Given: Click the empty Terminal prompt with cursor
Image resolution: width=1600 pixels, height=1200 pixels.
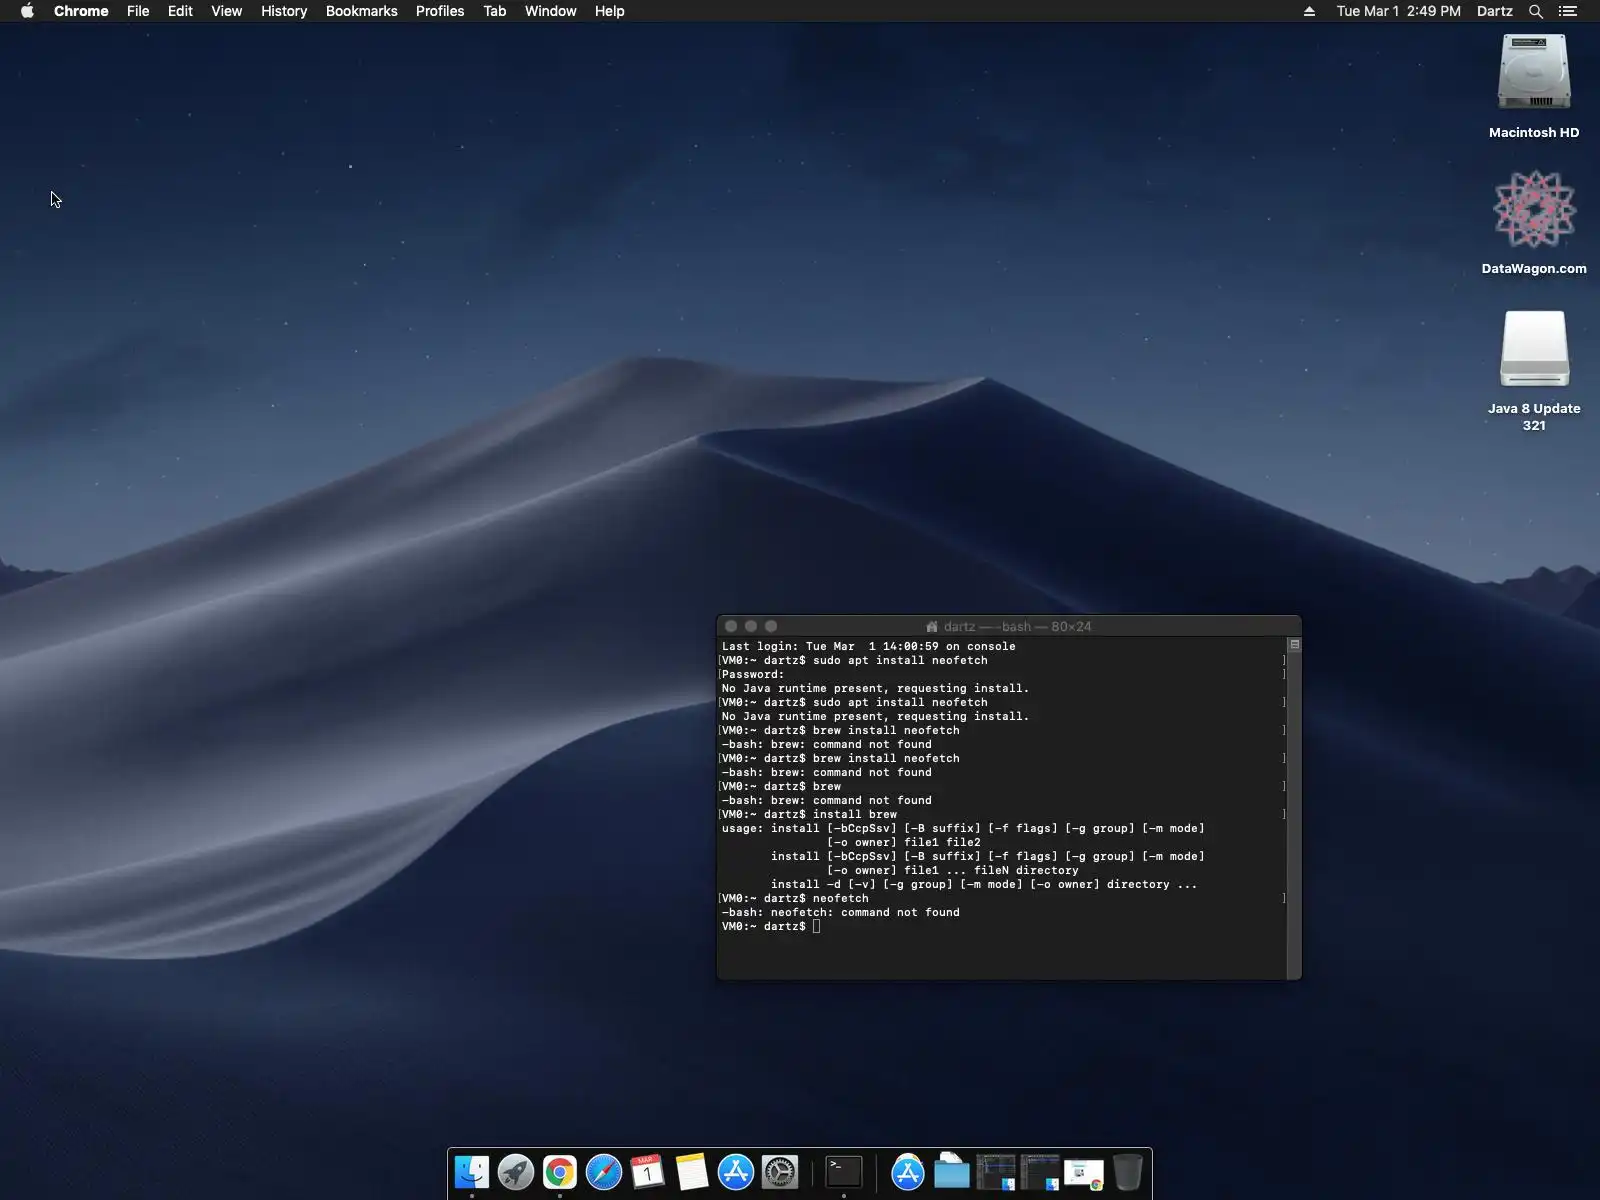Looking at the screenshot, I should (x=770, y=926).
